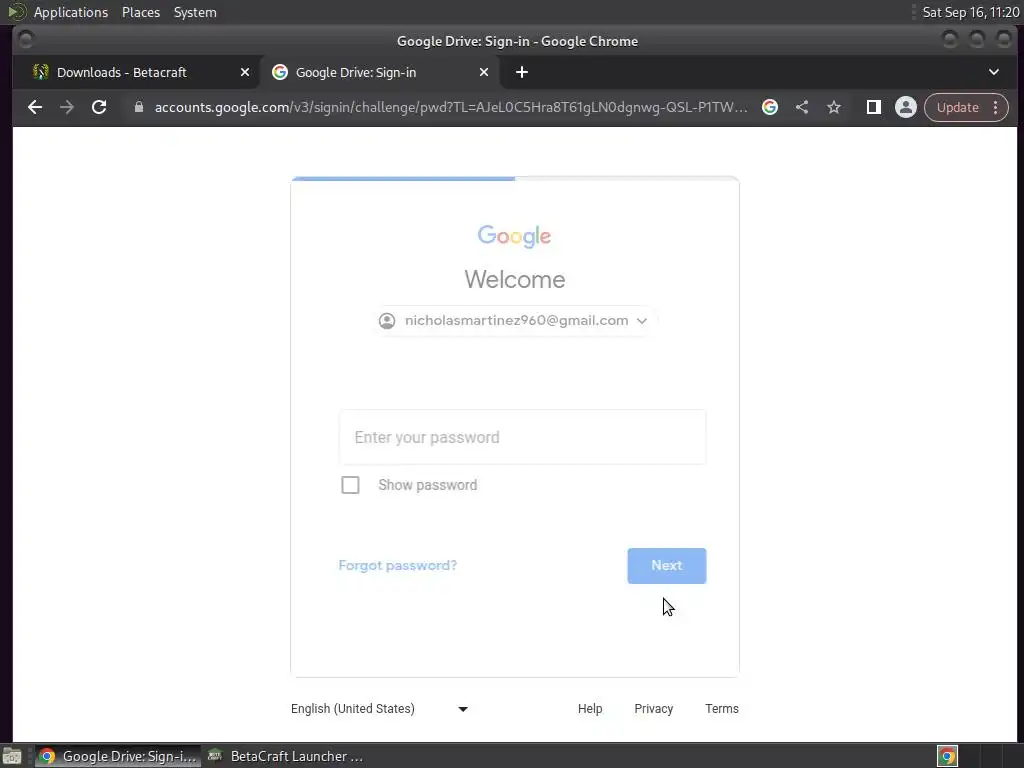This screenshot has height=768, width=1024.
Task: Open a new tab with plus
Action: coord(522,72)
